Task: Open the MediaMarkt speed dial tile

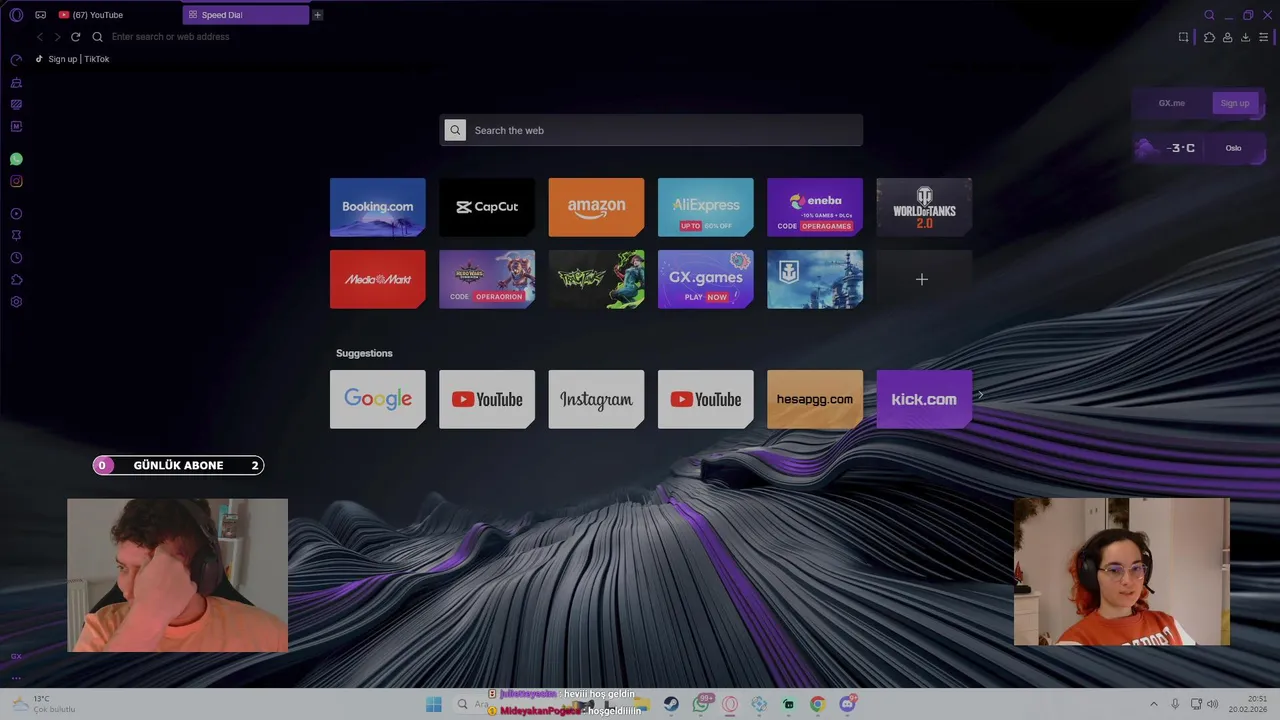Action: (x=378, y=279)
